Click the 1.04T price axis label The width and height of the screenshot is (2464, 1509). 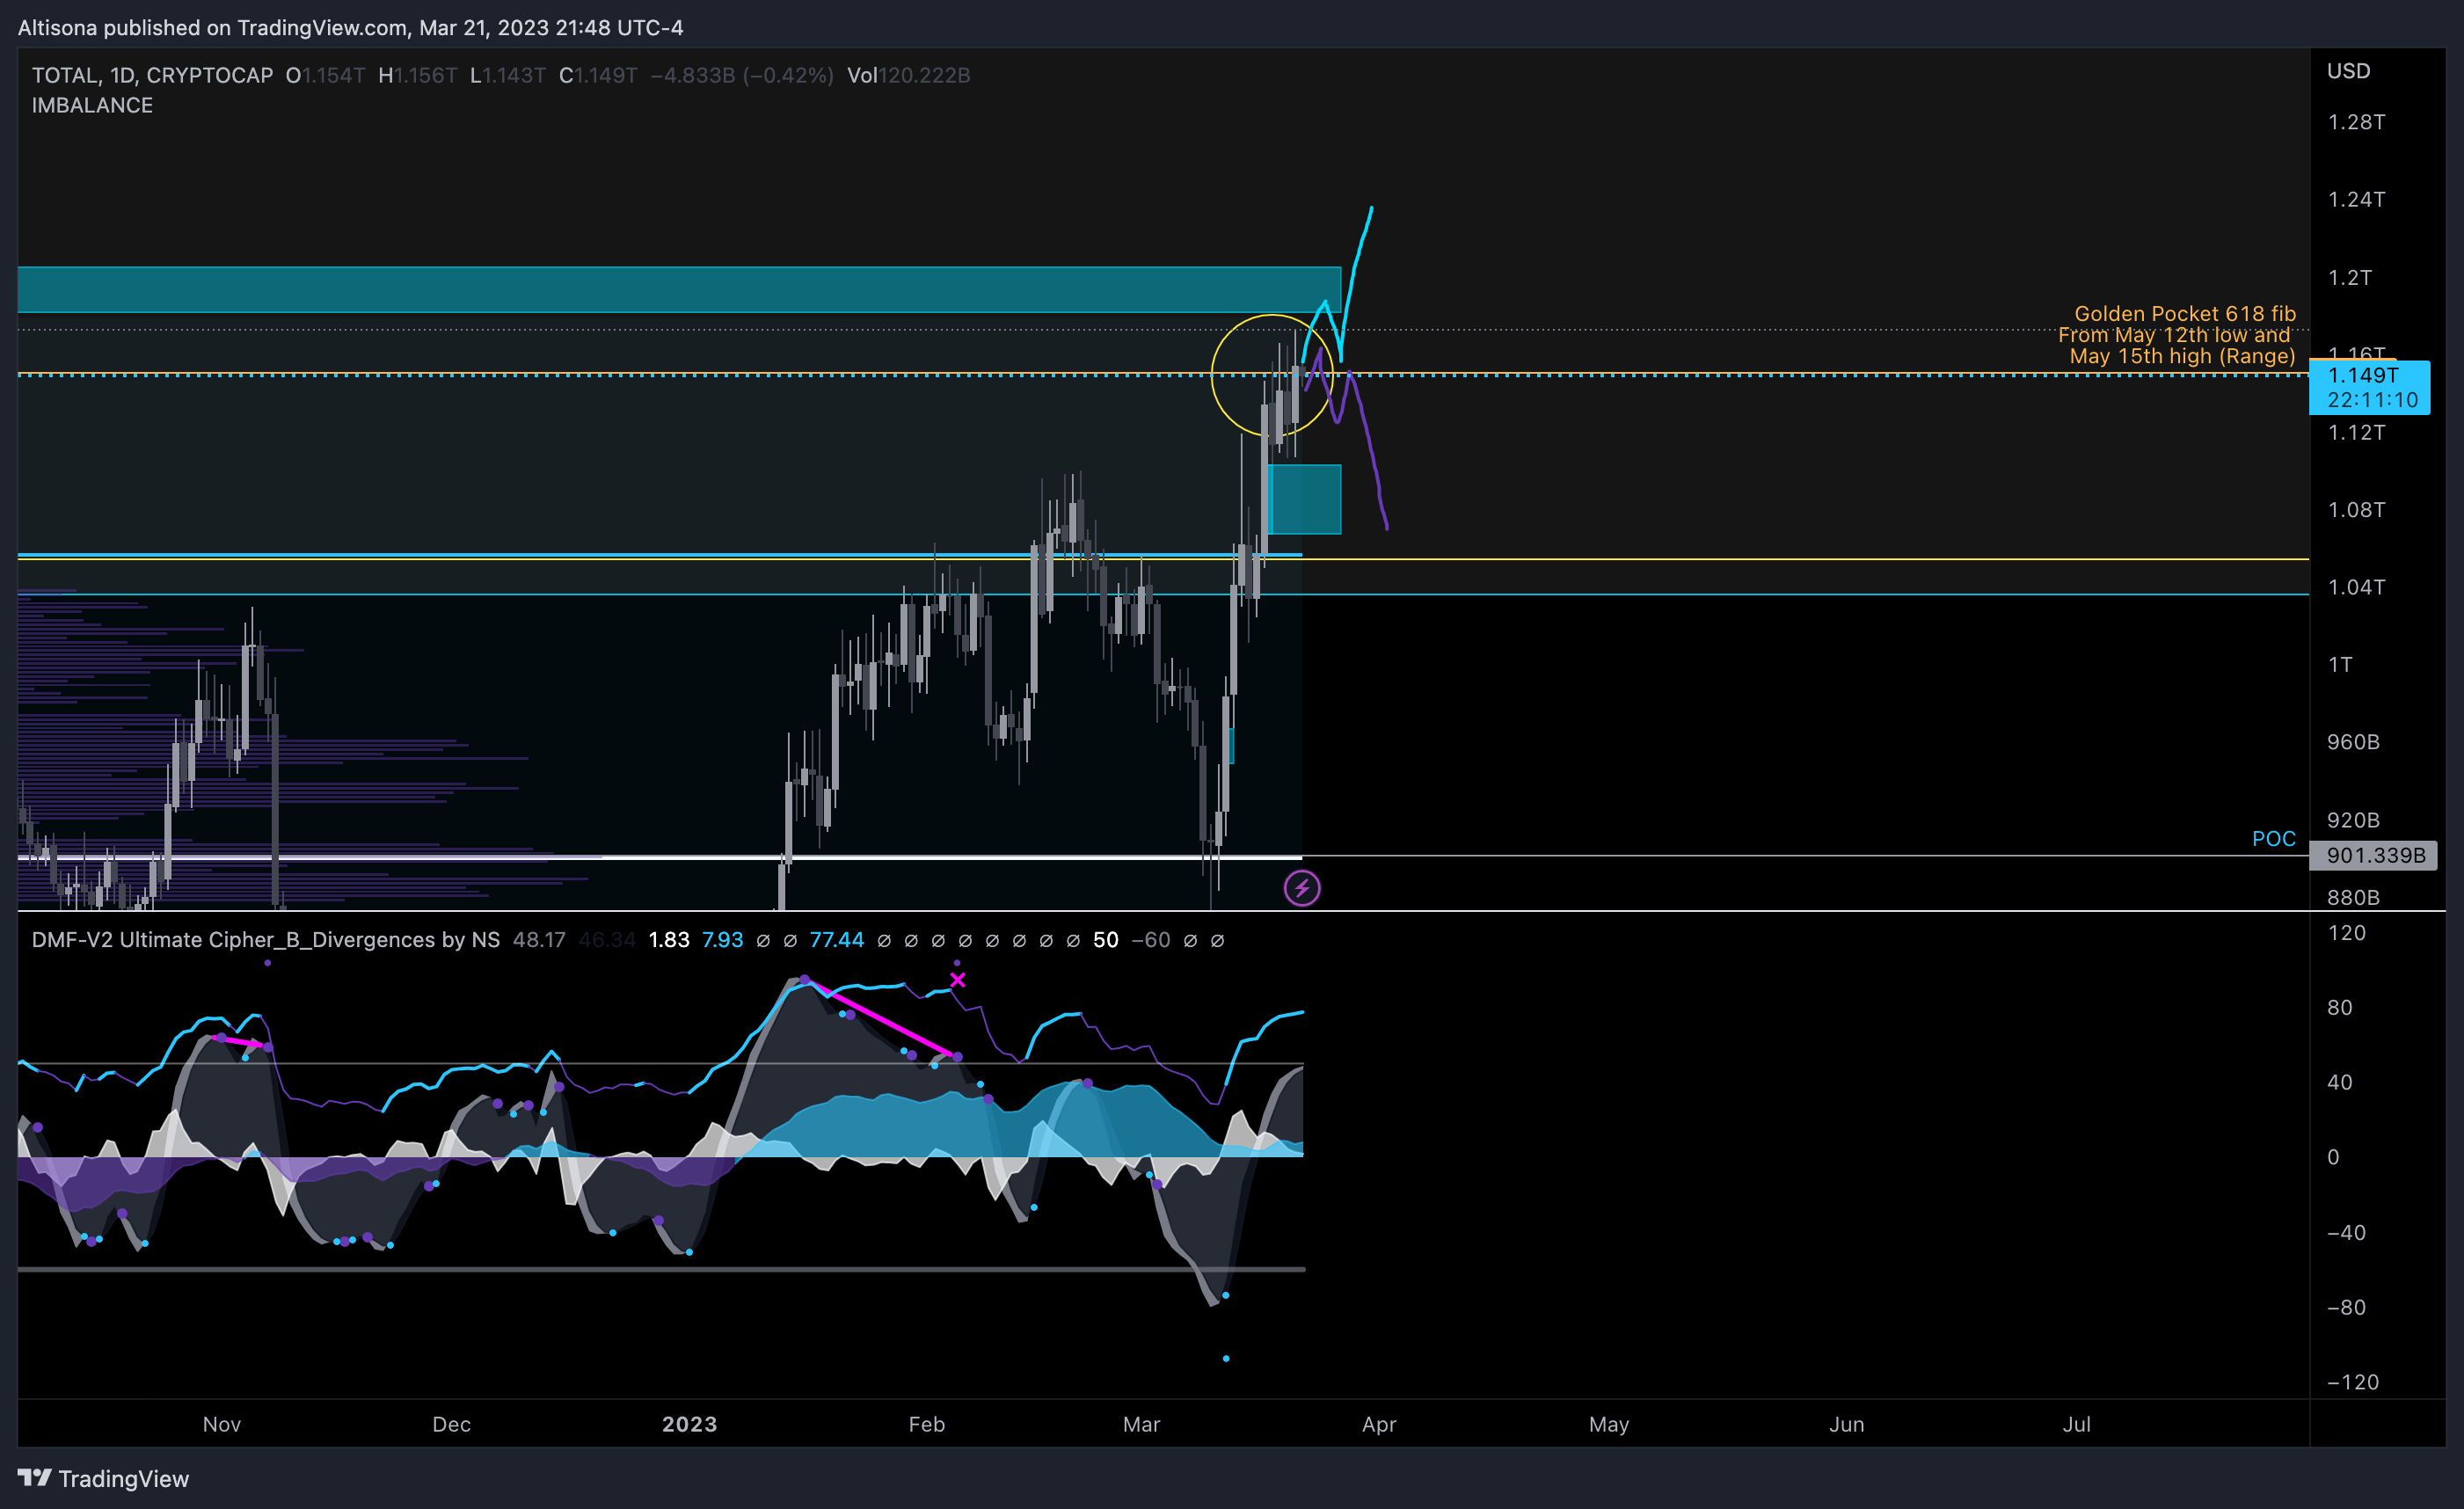click(2356, 587)
